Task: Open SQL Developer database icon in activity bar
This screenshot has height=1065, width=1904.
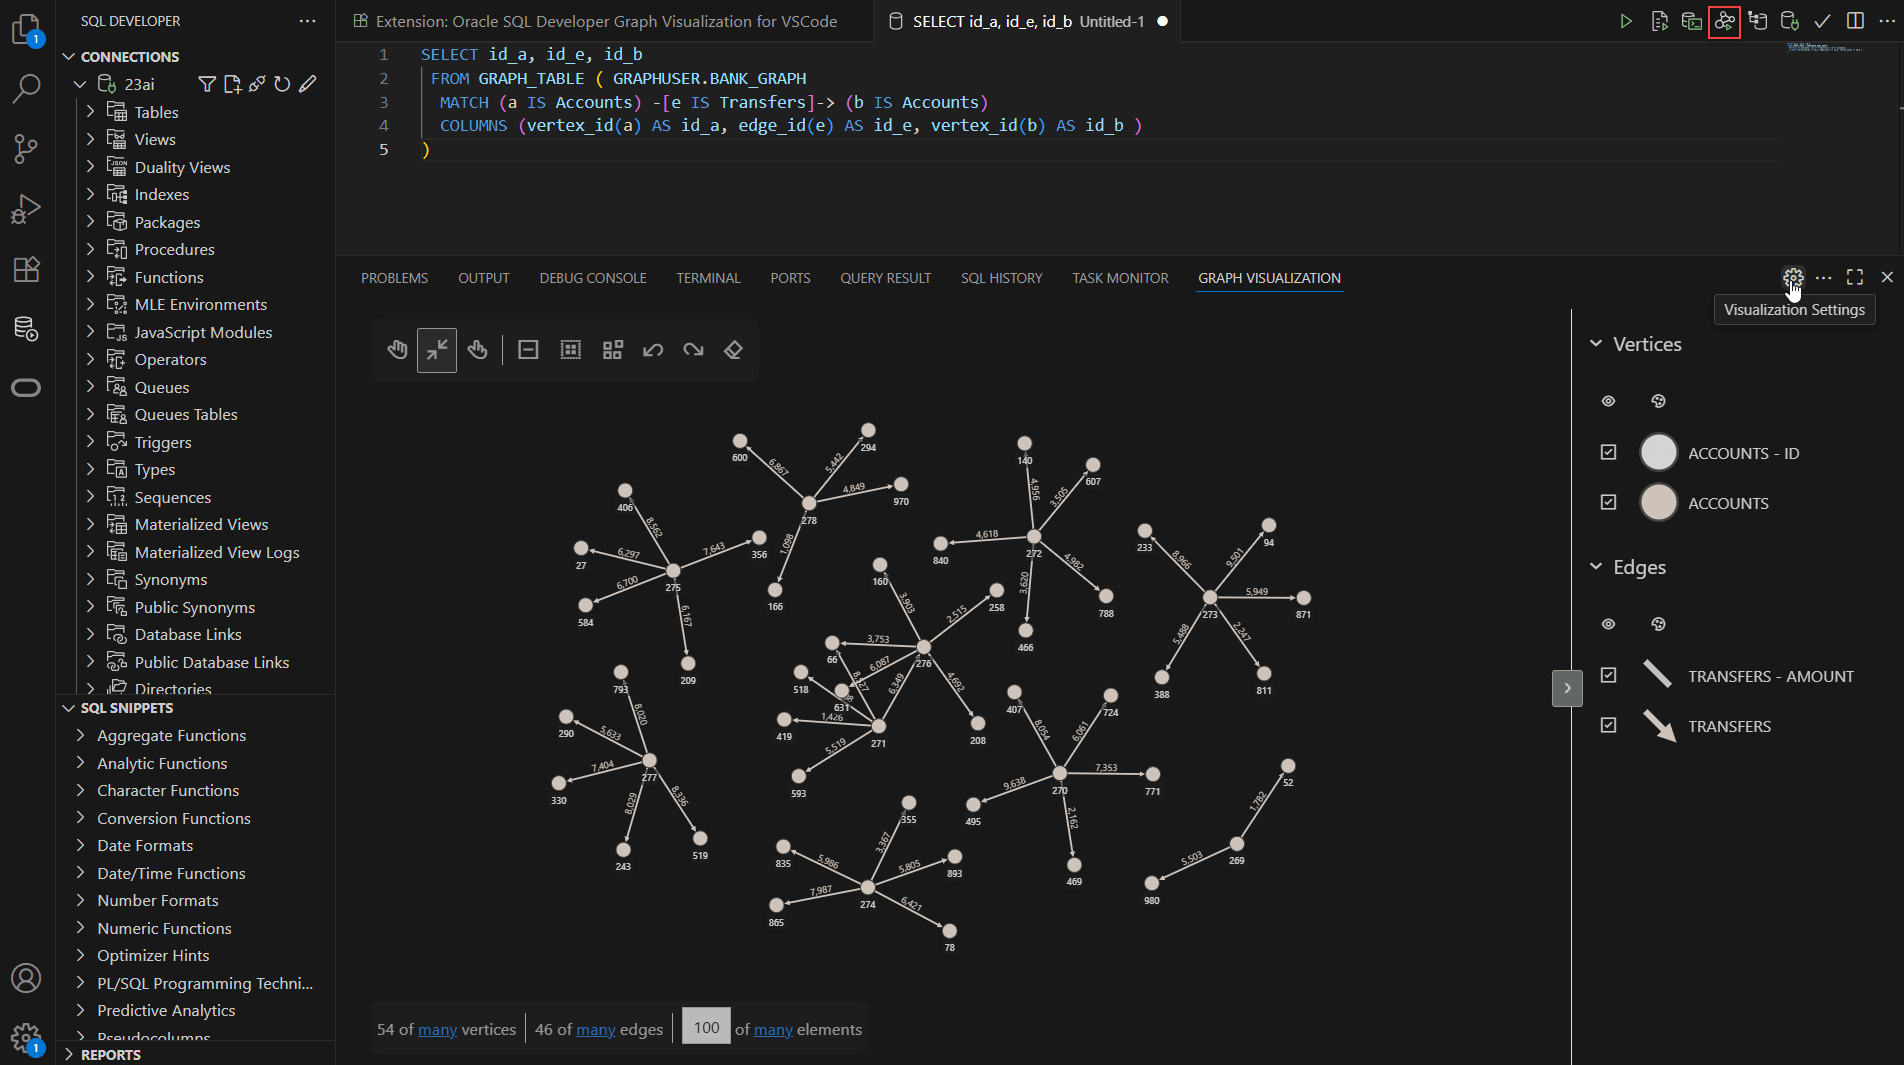Action: (x=26, y=328)
